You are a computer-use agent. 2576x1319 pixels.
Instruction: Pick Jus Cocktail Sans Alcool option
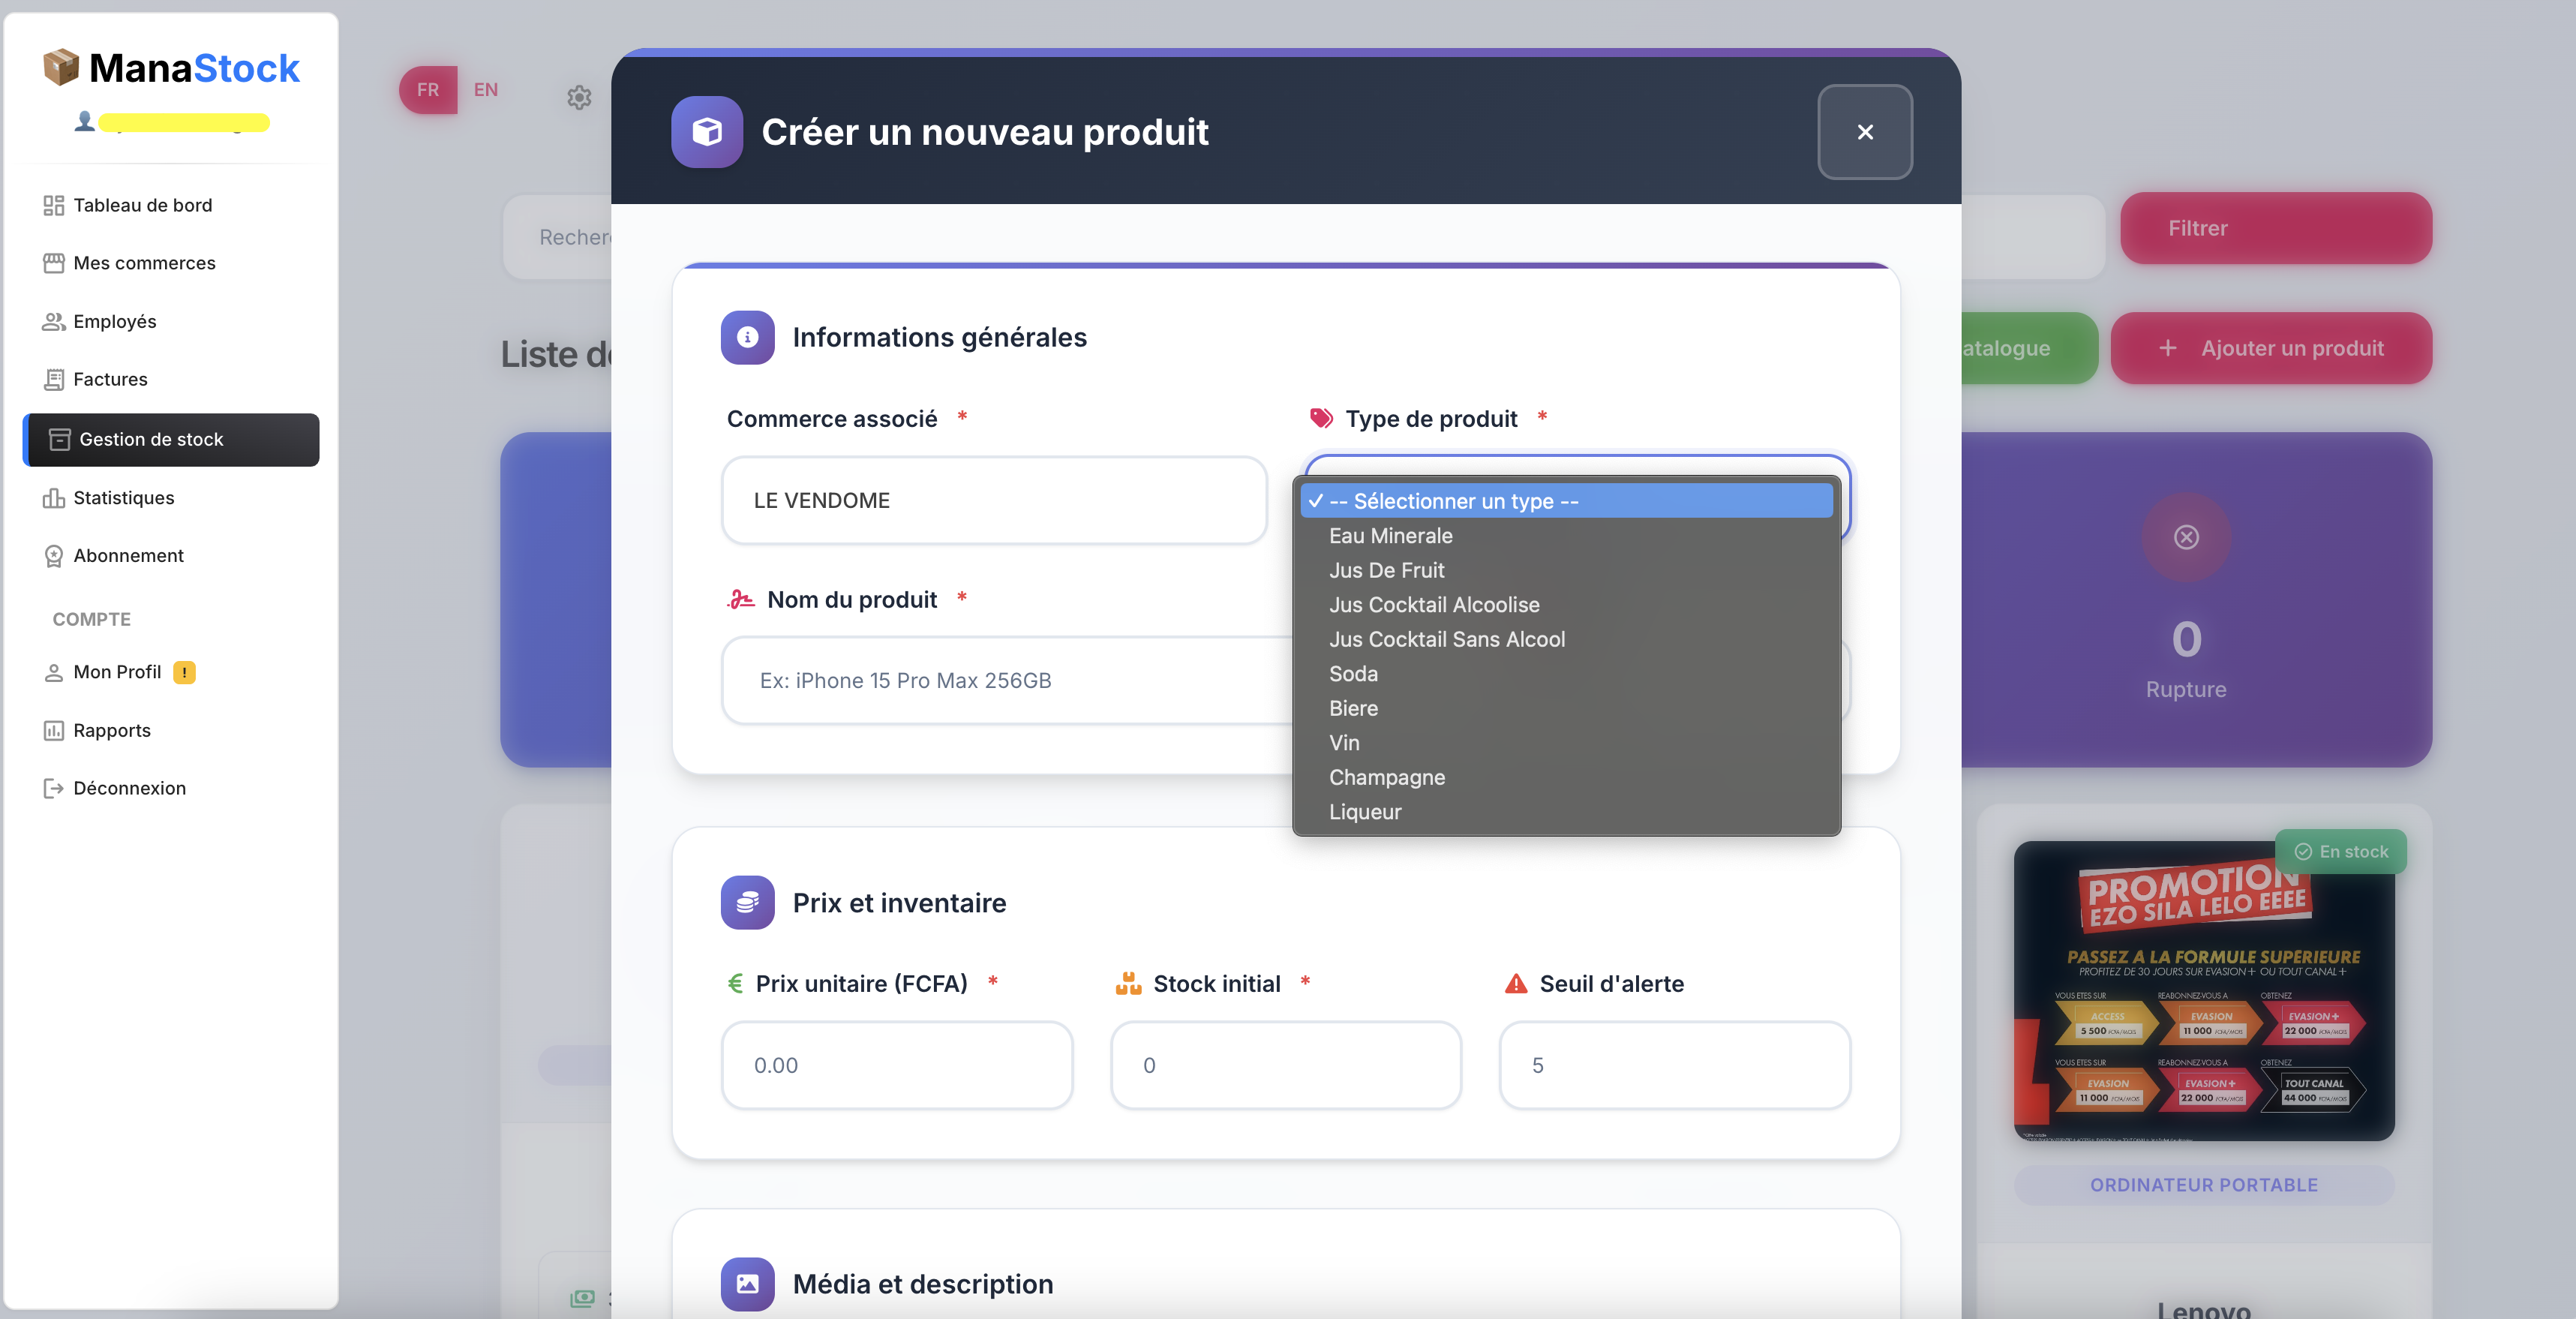[x=1566, y=639]
